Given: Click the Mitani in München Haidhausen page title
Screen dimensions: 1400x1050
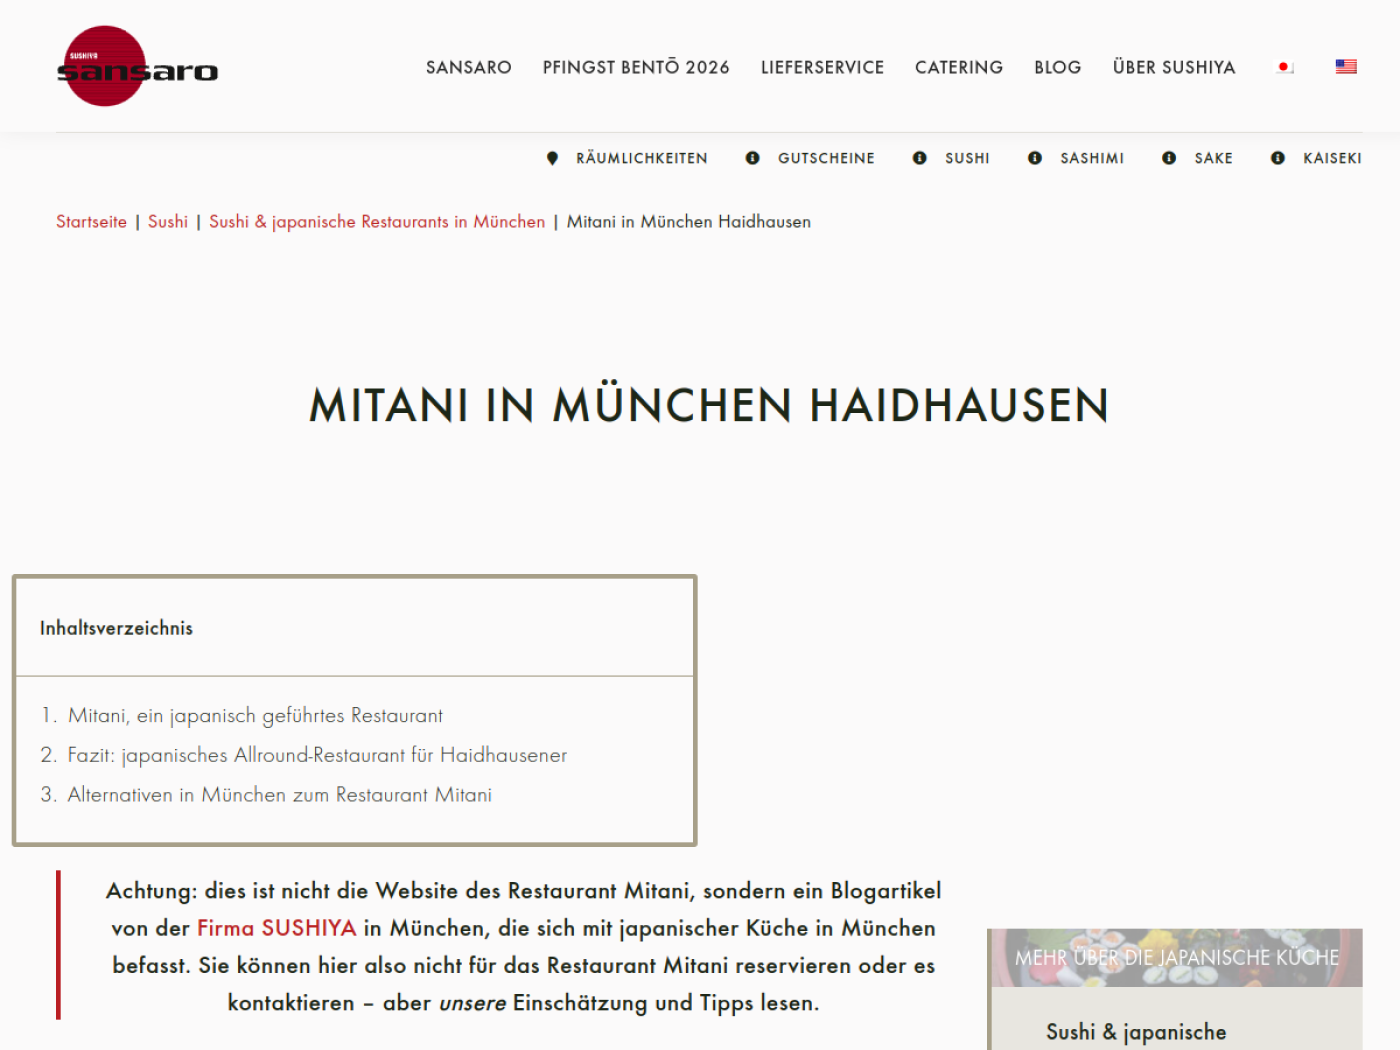Looking at the screenshot, I should (709, 405).
